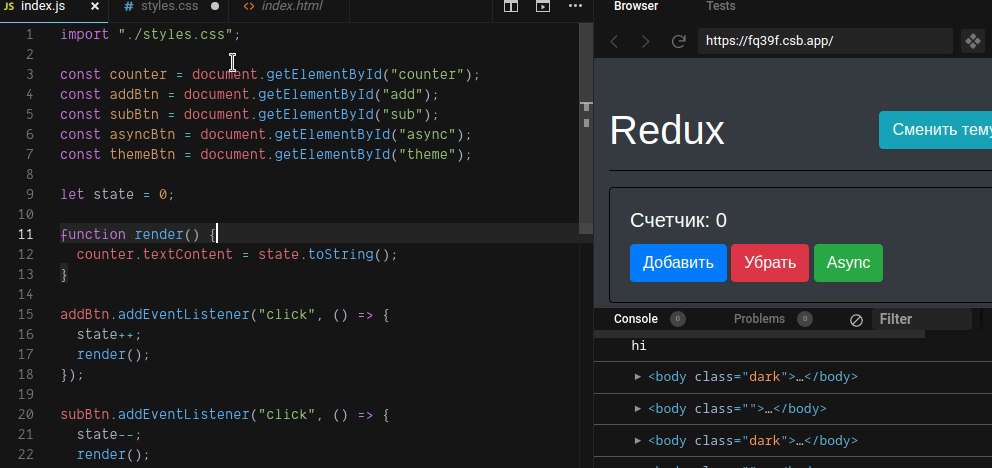Viewport: 992px width, 468px height.
Task: Click the const asyncBtn declaration line
Action: [266, 134]
